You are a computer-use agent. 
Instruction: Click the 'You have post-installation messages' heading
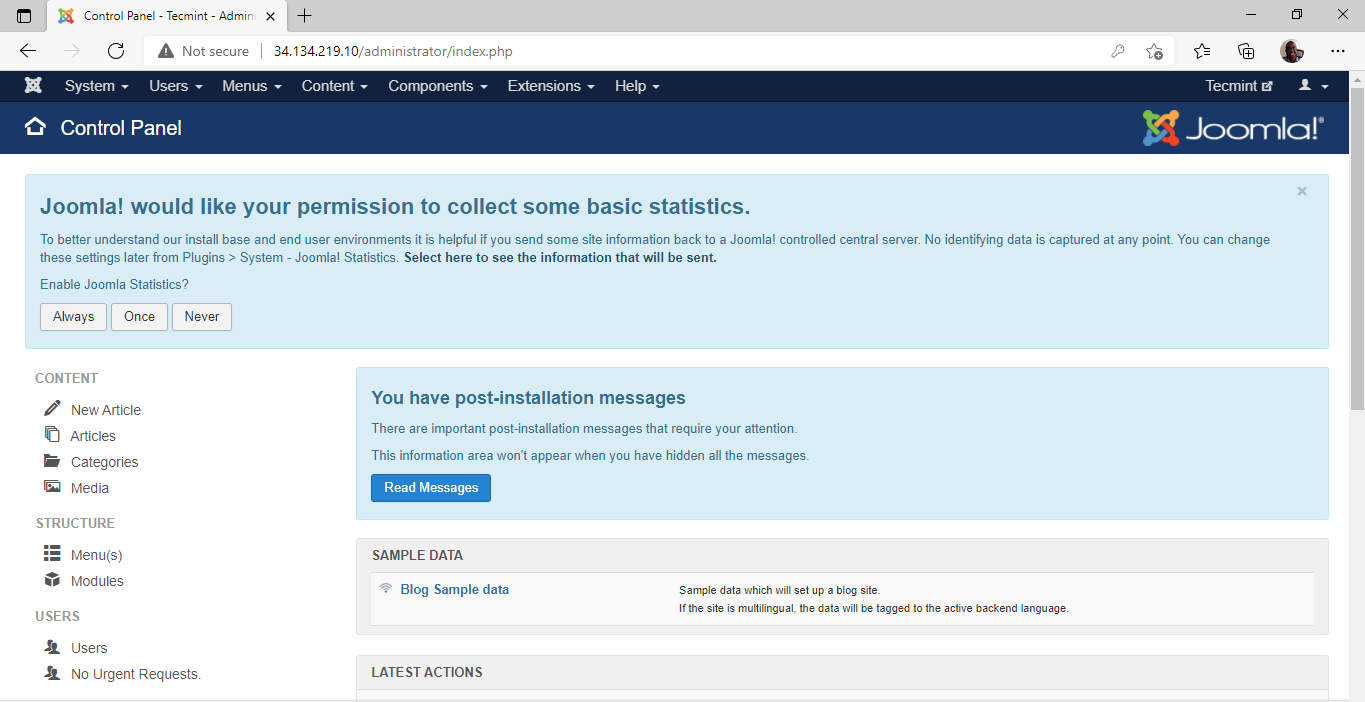[x=528, y=398]
